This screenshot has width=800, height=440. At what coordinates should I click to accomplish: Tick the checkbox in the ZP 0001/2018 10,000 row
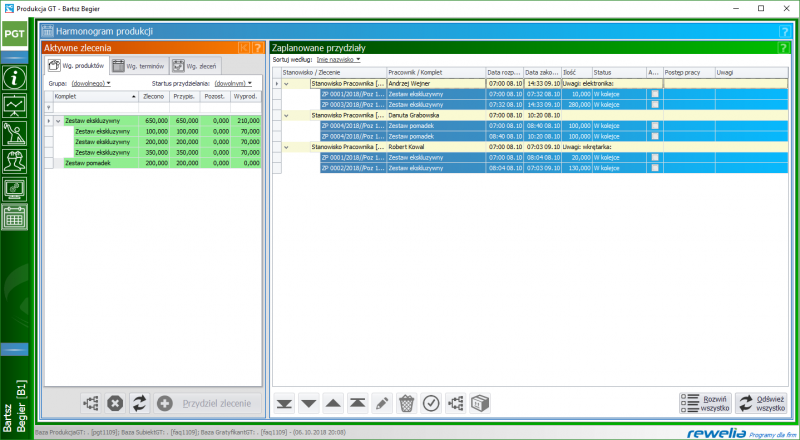pyautogui.click(x=655, y=93)
